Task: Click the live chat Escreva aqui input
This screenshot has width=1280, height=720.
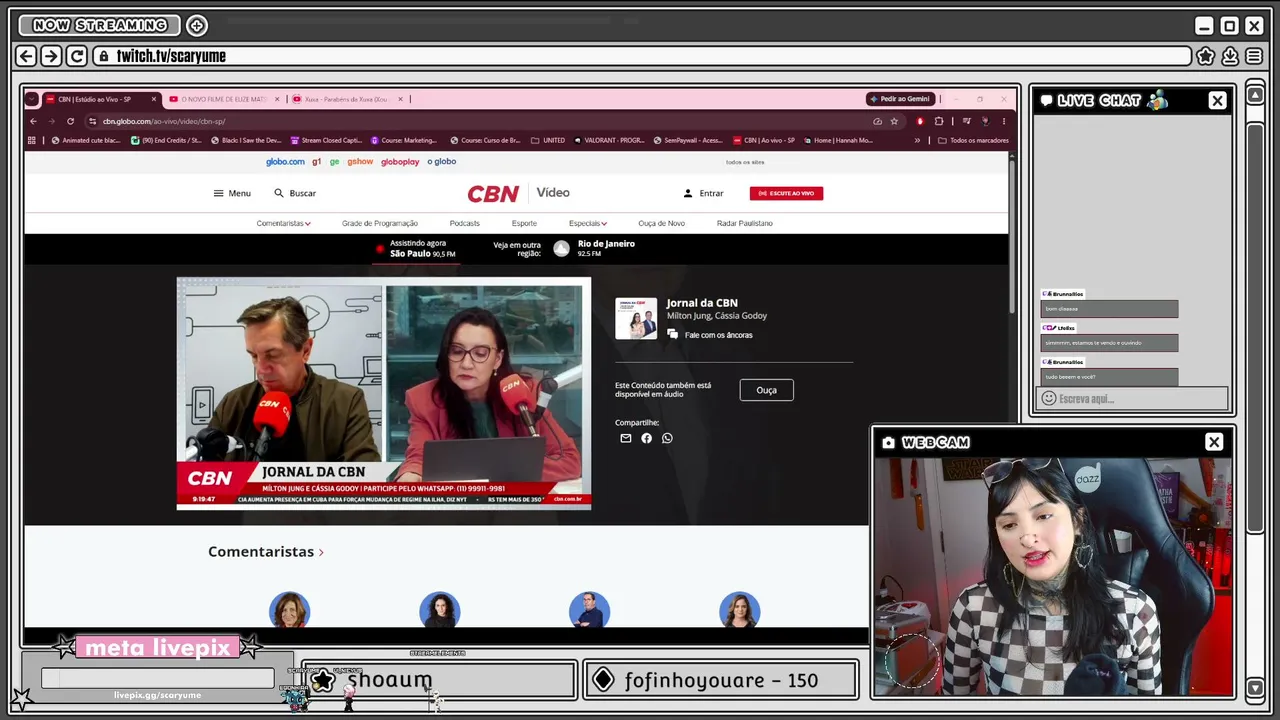Action: pyautogui.click(x=1133, y=399)
